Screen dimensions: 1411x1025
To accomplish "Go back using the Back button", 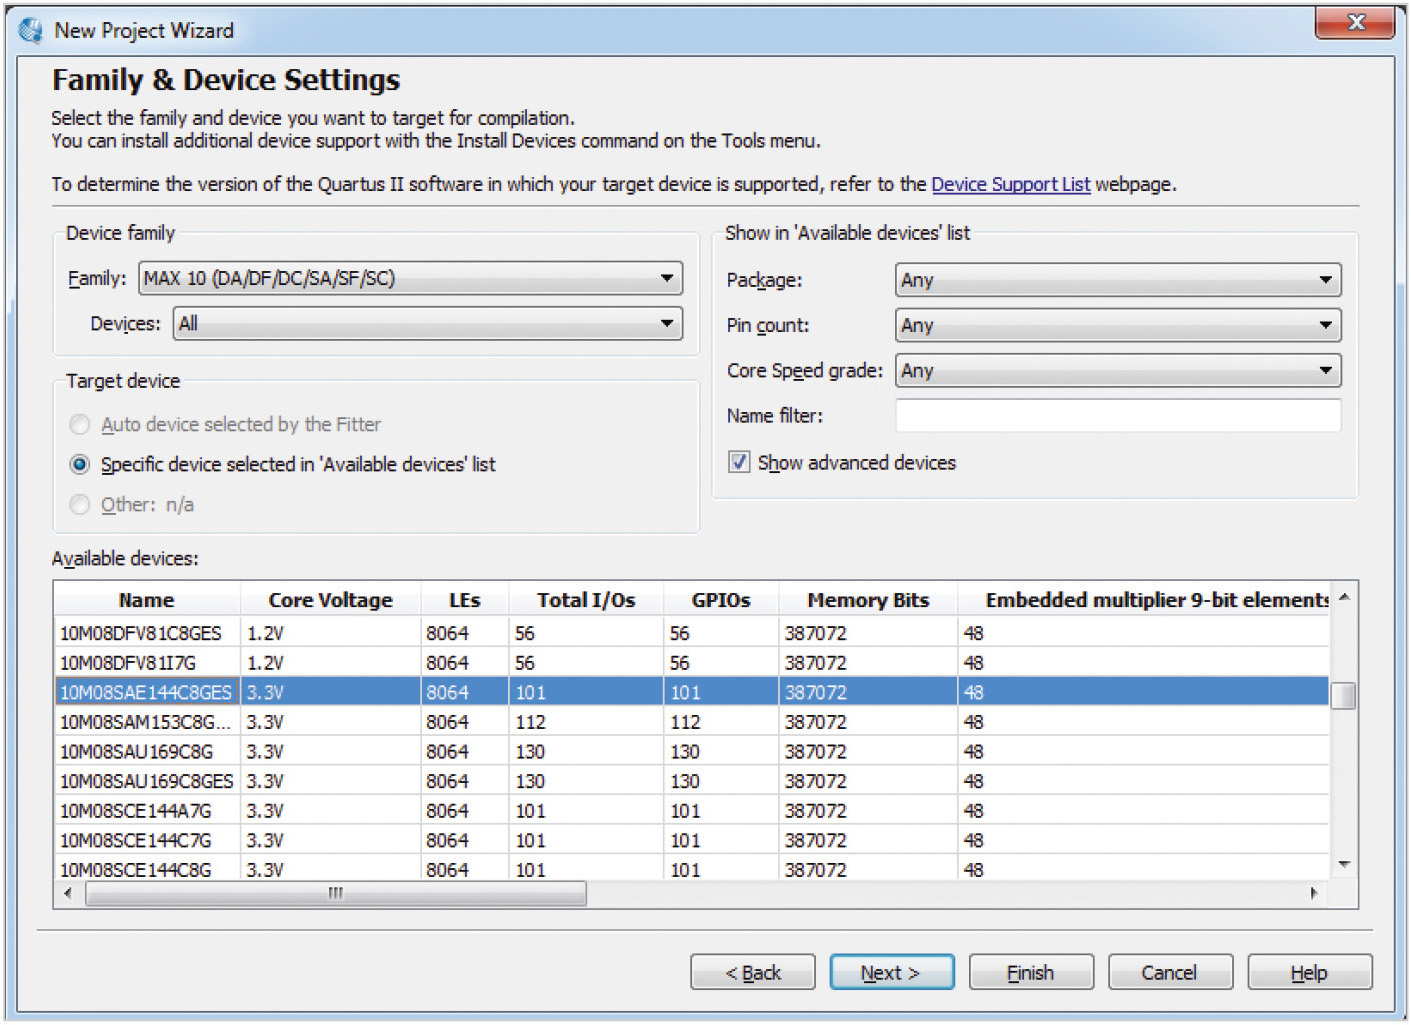I will pyautogui.click(x=752, y=972).
